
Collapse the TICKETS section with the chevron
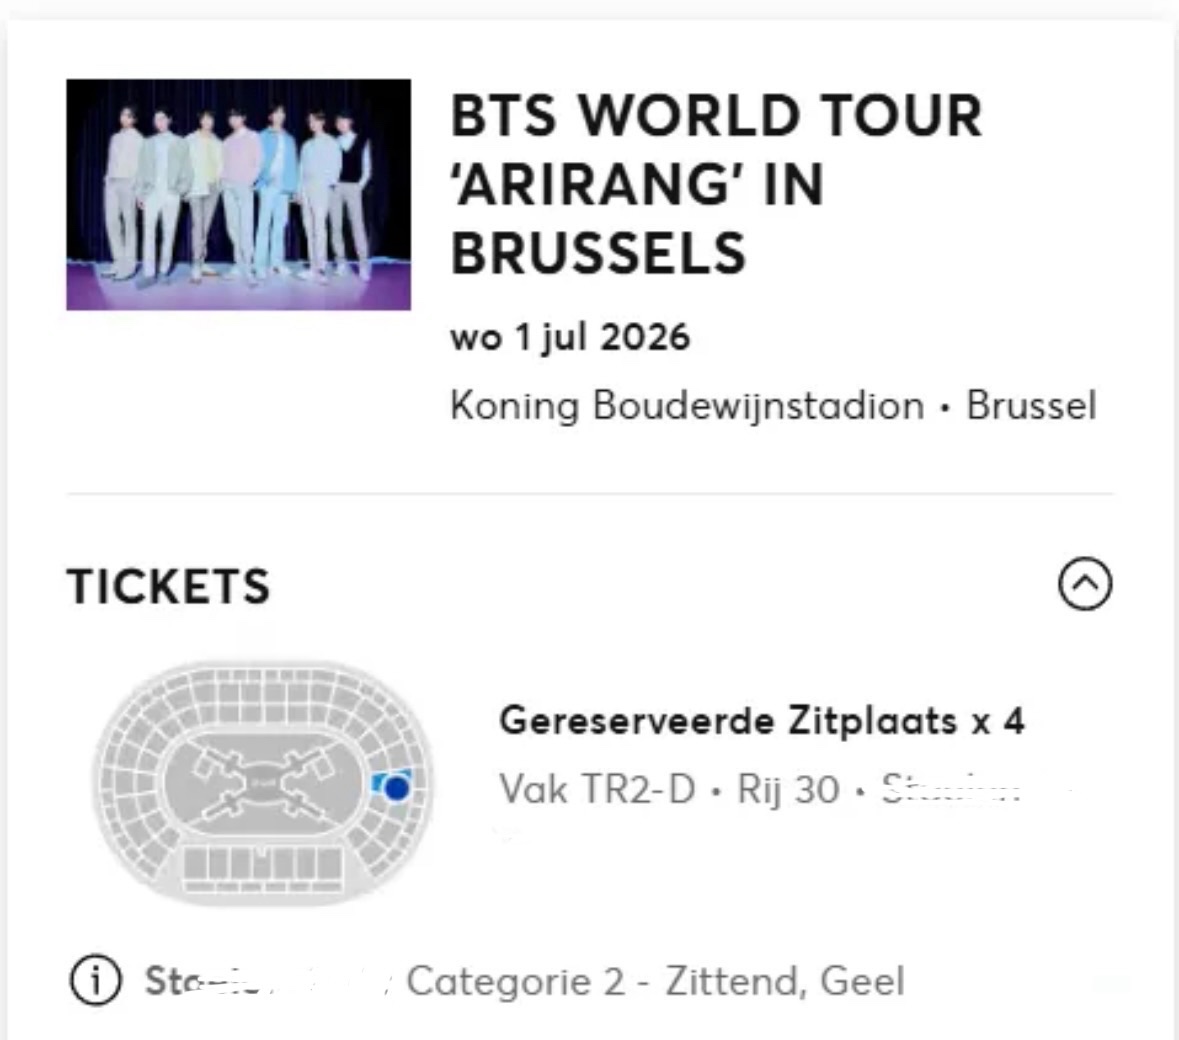coord(1085,584)
